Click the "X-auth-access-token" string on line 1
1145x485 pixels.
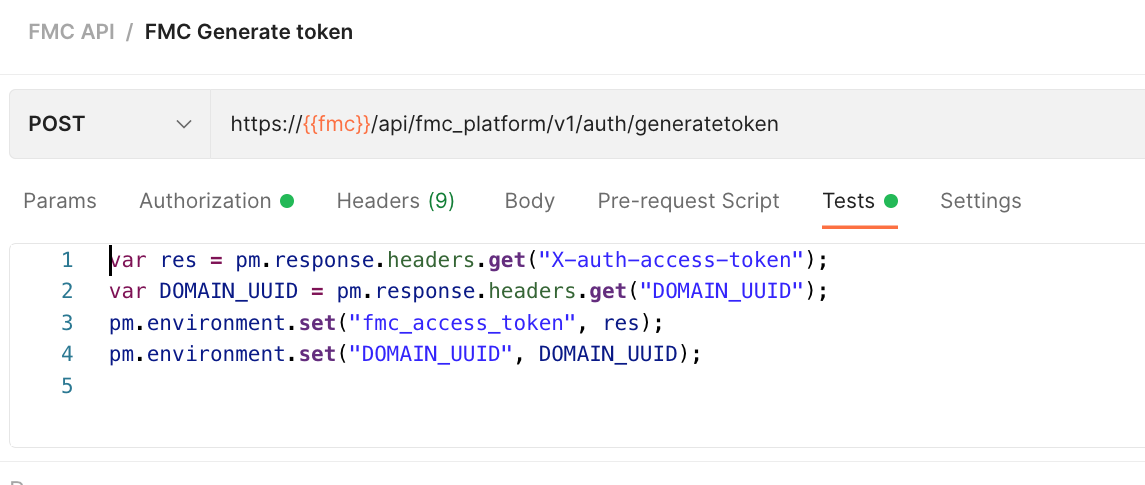[x=672, y=260]
